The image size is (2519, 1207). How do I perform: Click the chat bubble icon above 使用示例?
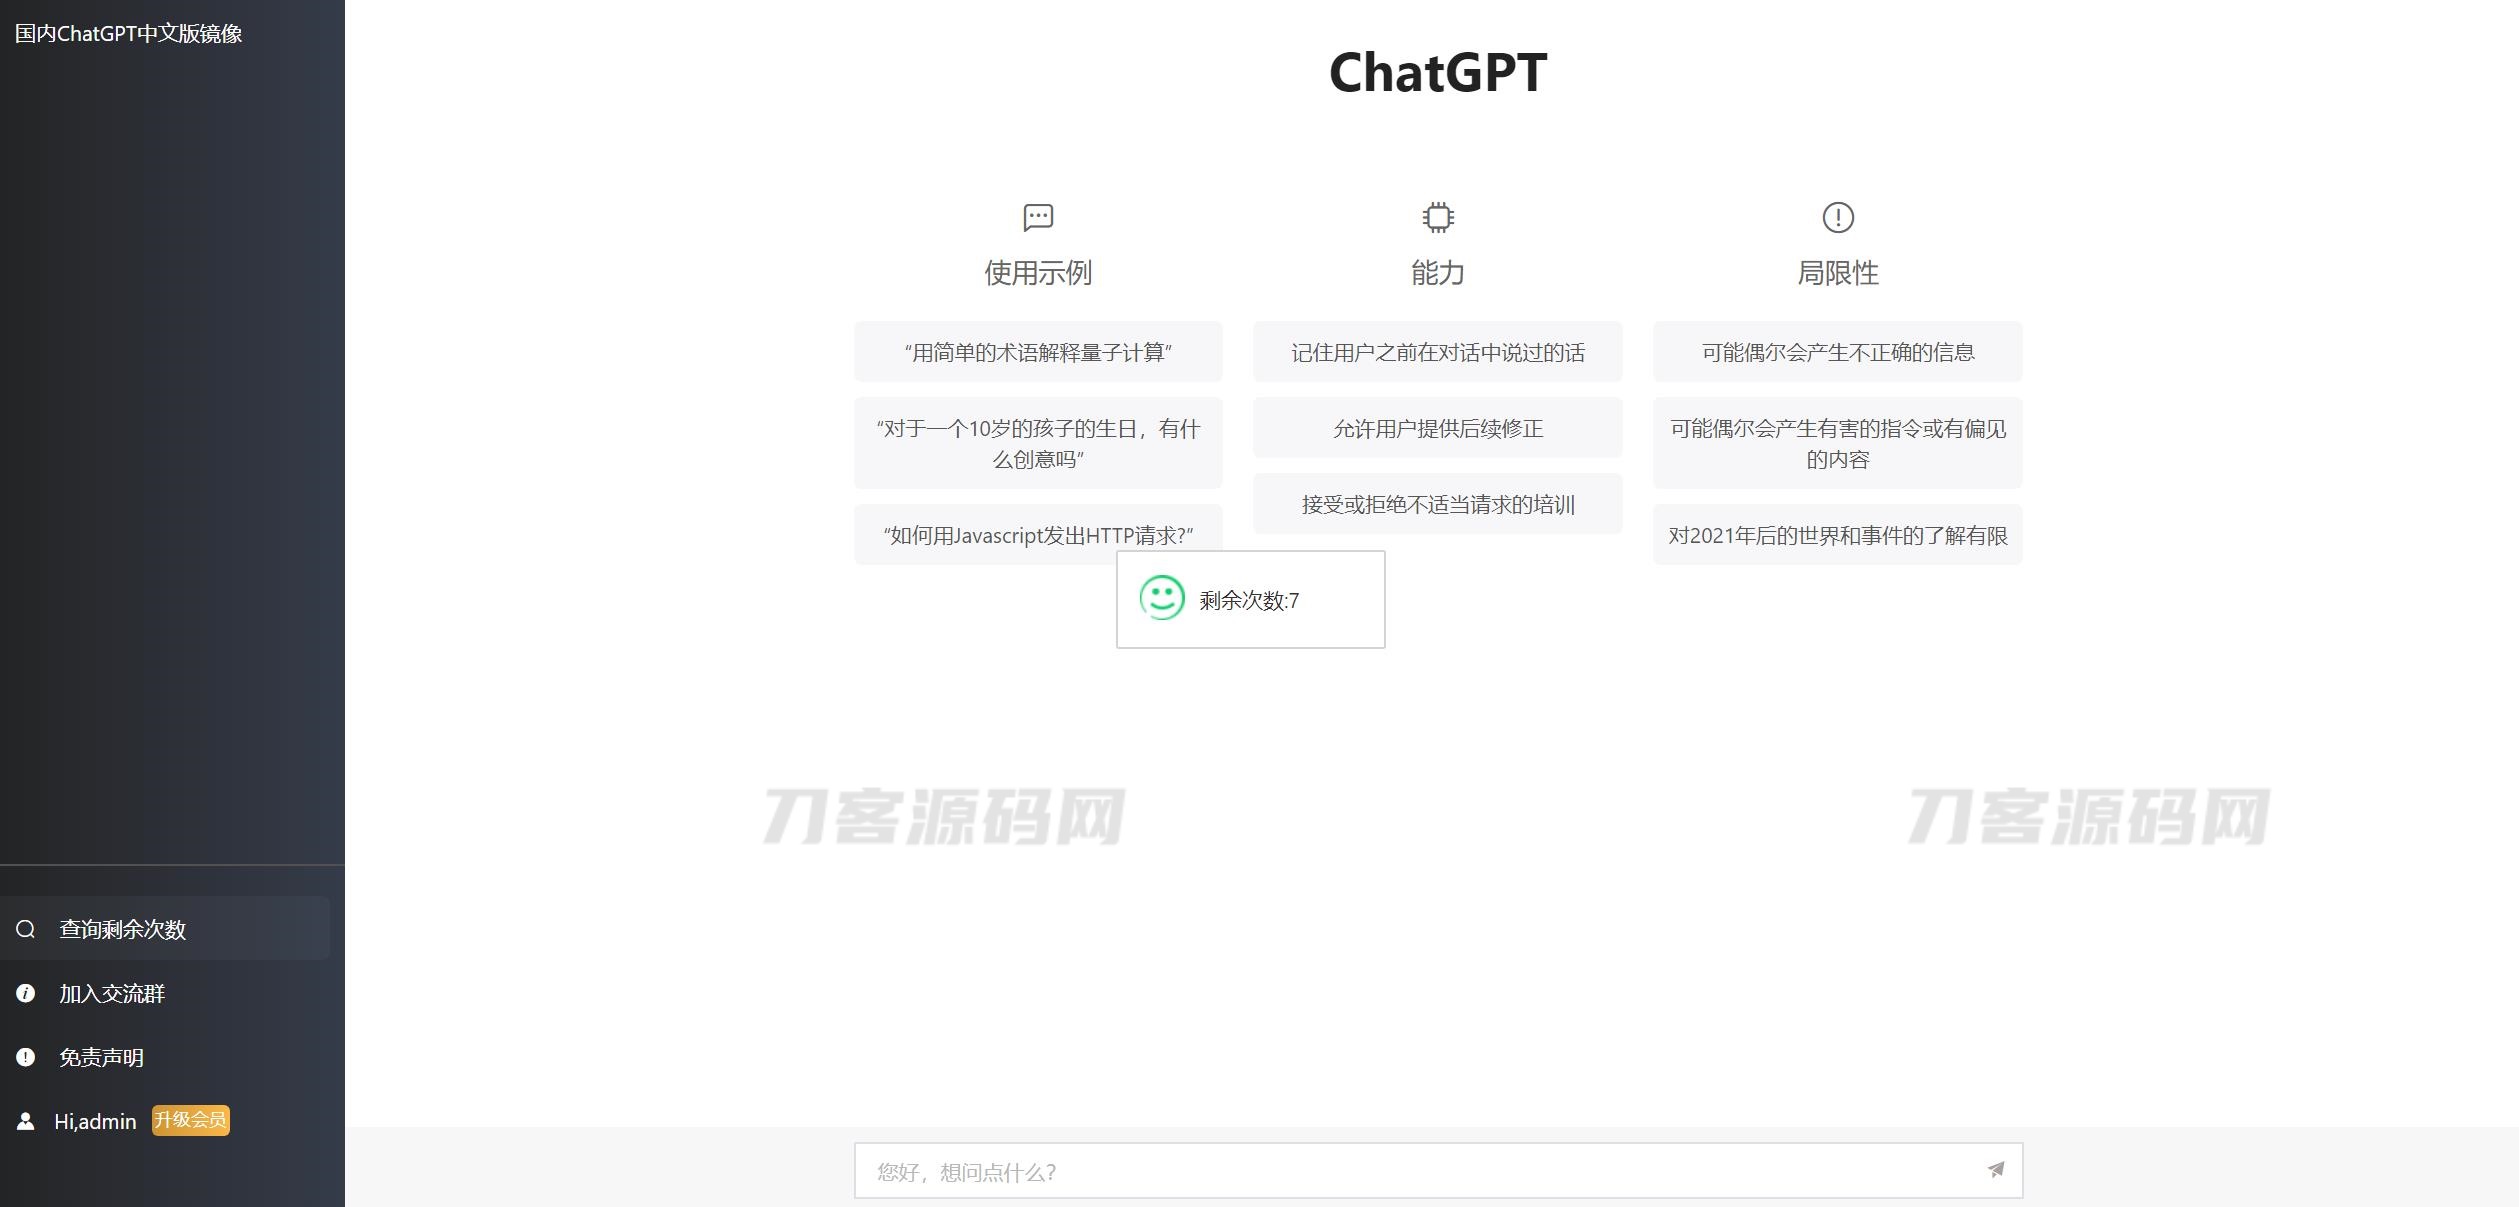tap(1038, 217)
